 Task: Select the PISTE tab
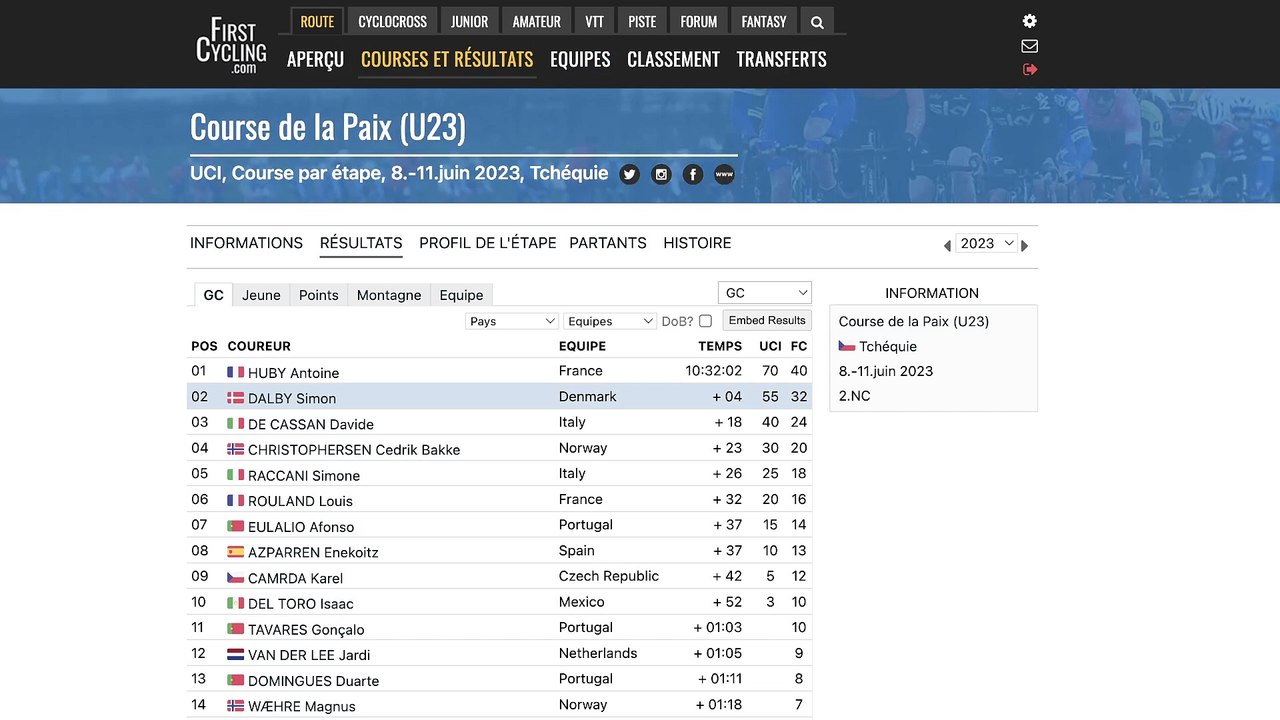click(642, 21)
